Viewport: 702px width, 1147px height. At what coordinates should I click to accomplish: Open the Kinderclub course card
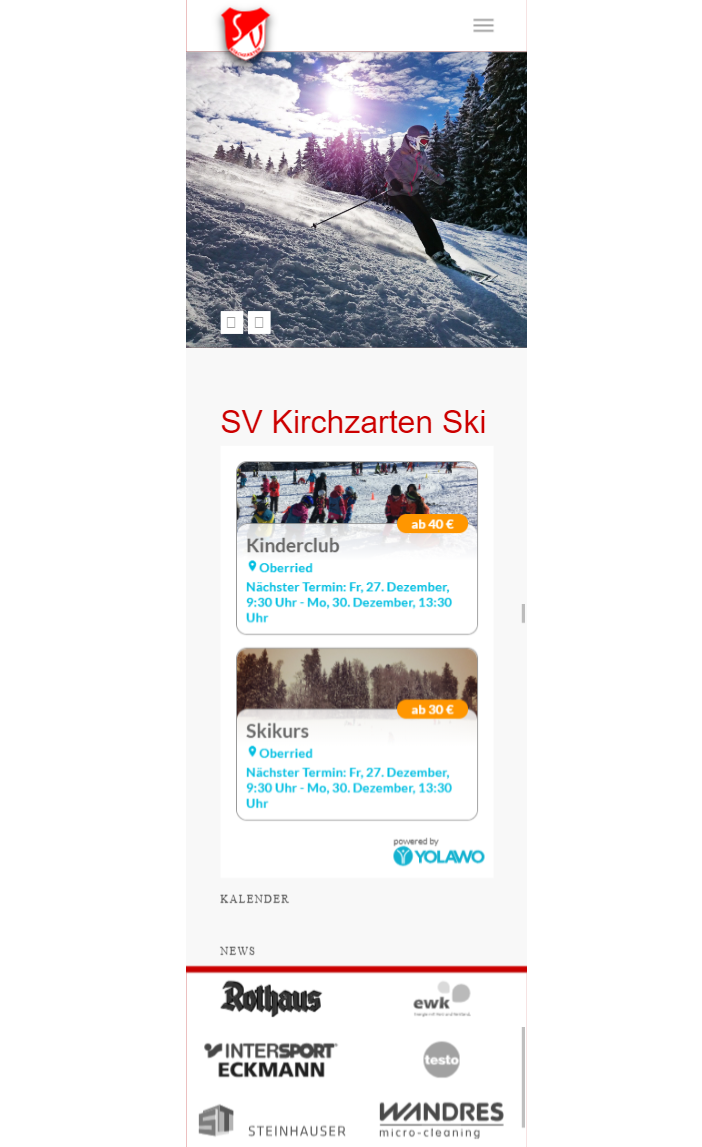[x=357, y=548]
